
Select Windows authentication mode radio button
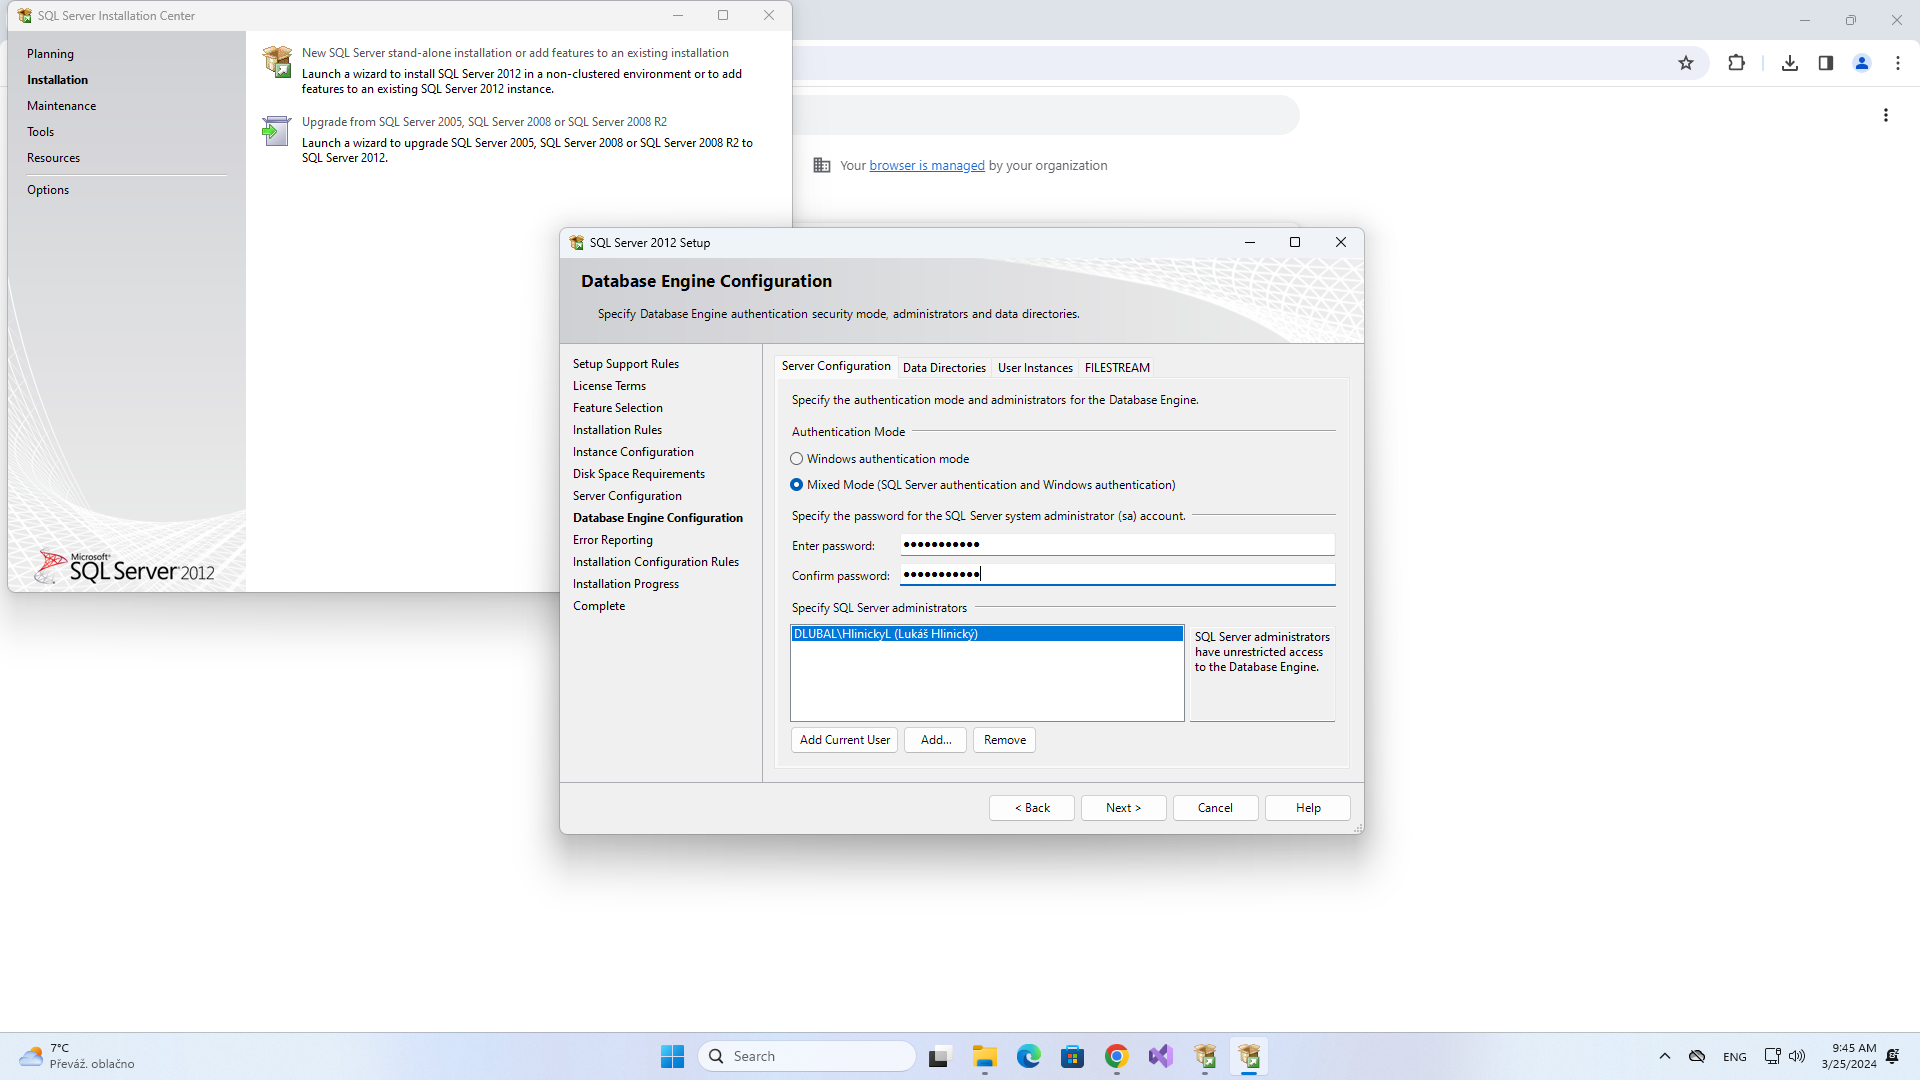tap(796, 459)
